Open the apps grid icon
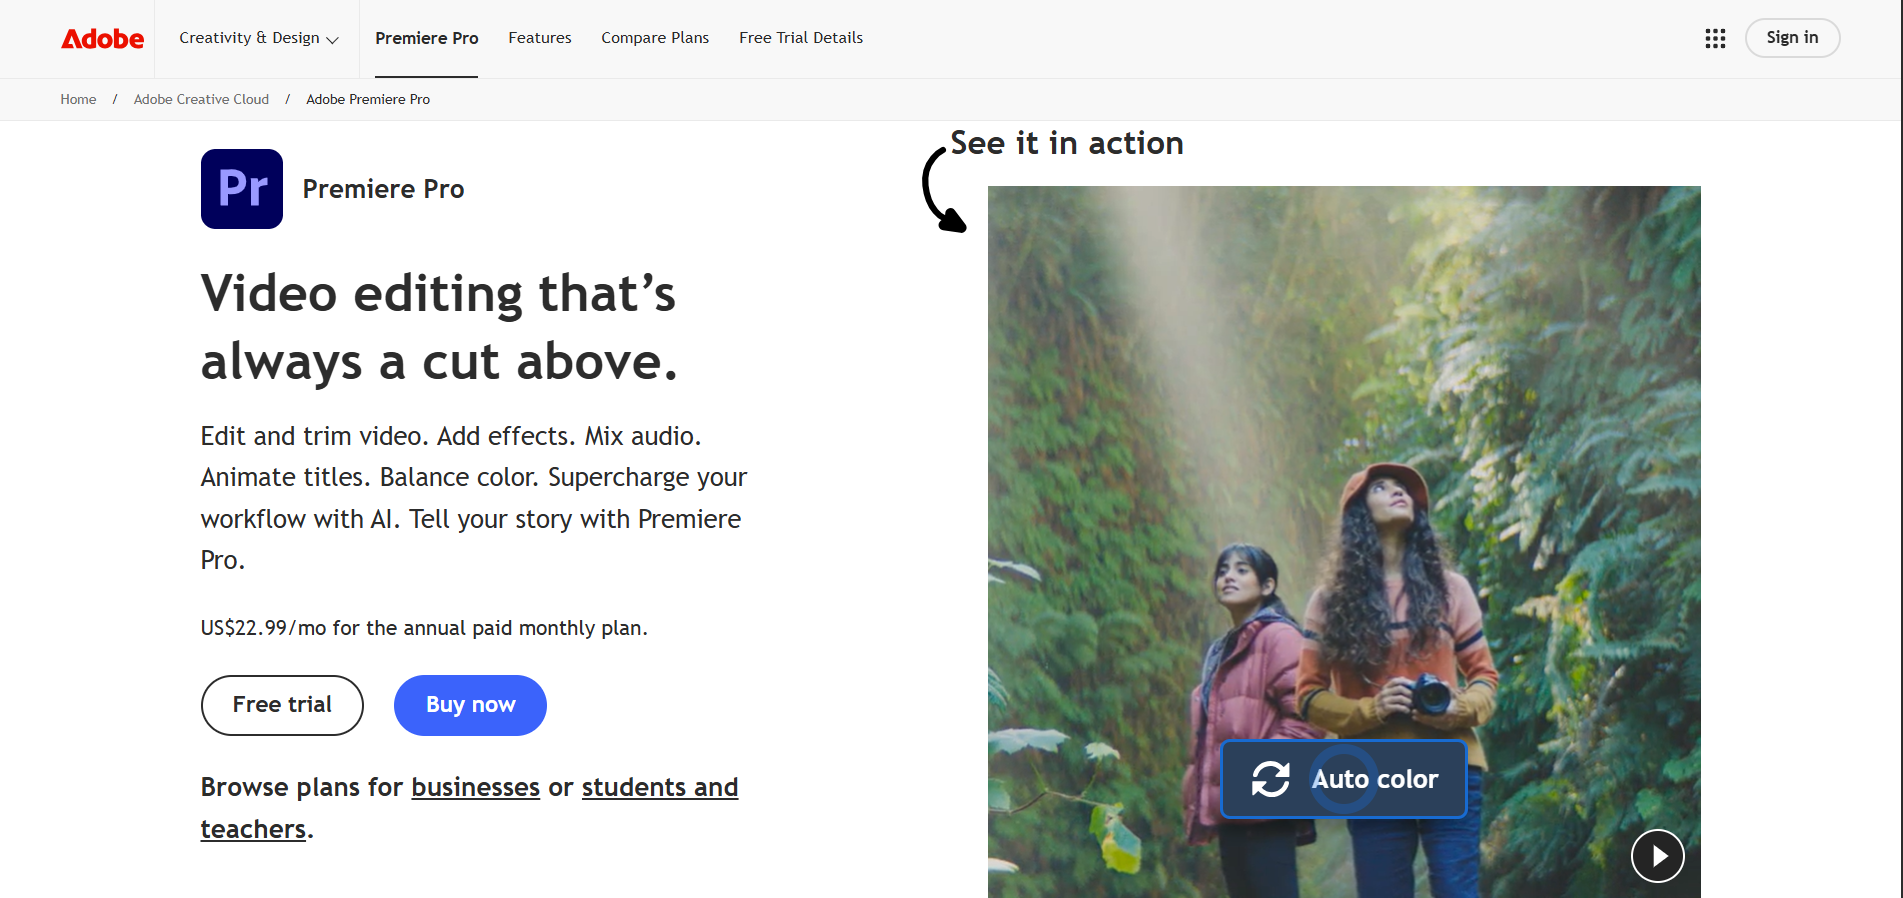Viewport: 1903px width, 898px height. (x=1715, y=38)
